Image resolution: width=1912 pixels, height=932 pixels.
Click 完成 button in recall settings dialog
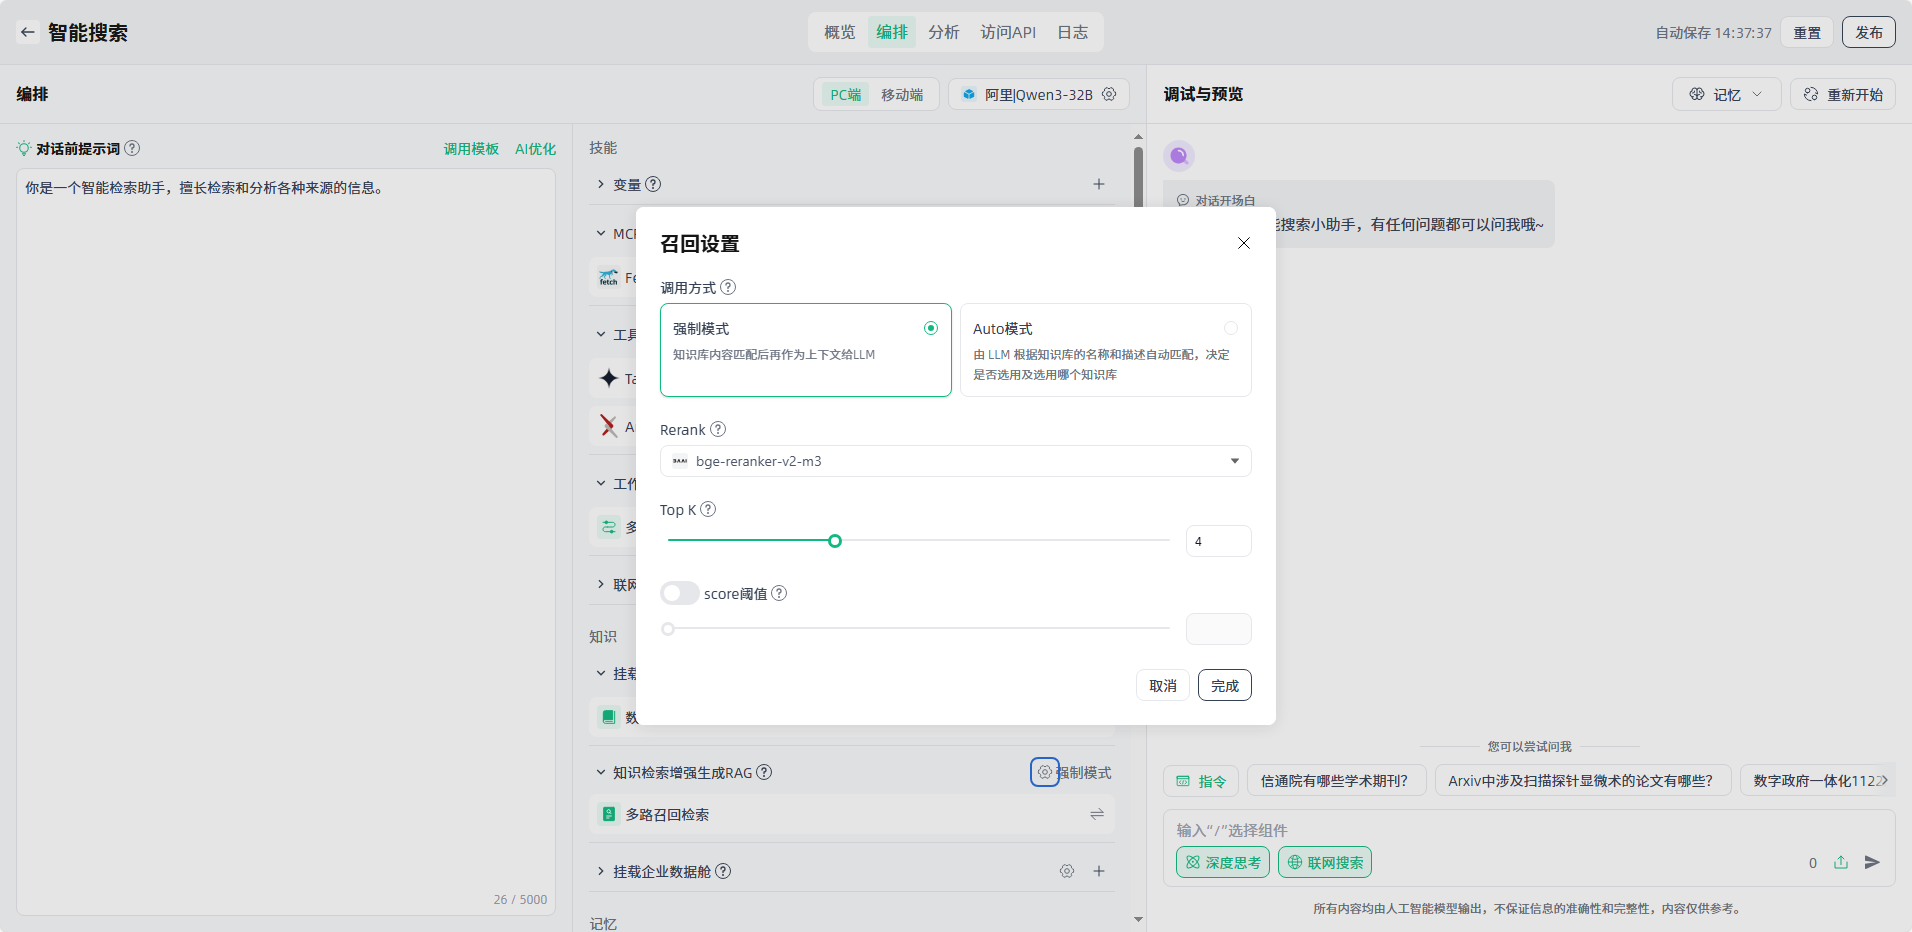pyautogui.click(x=1224, y=685)
